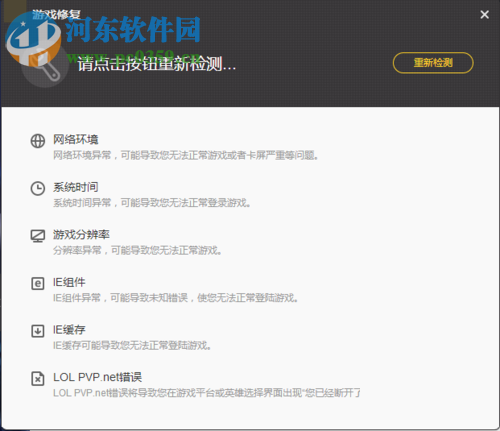The image size is (500, 431).
Task: Click the clock icon for 系统时间
Action: click(x=38, y=188)
